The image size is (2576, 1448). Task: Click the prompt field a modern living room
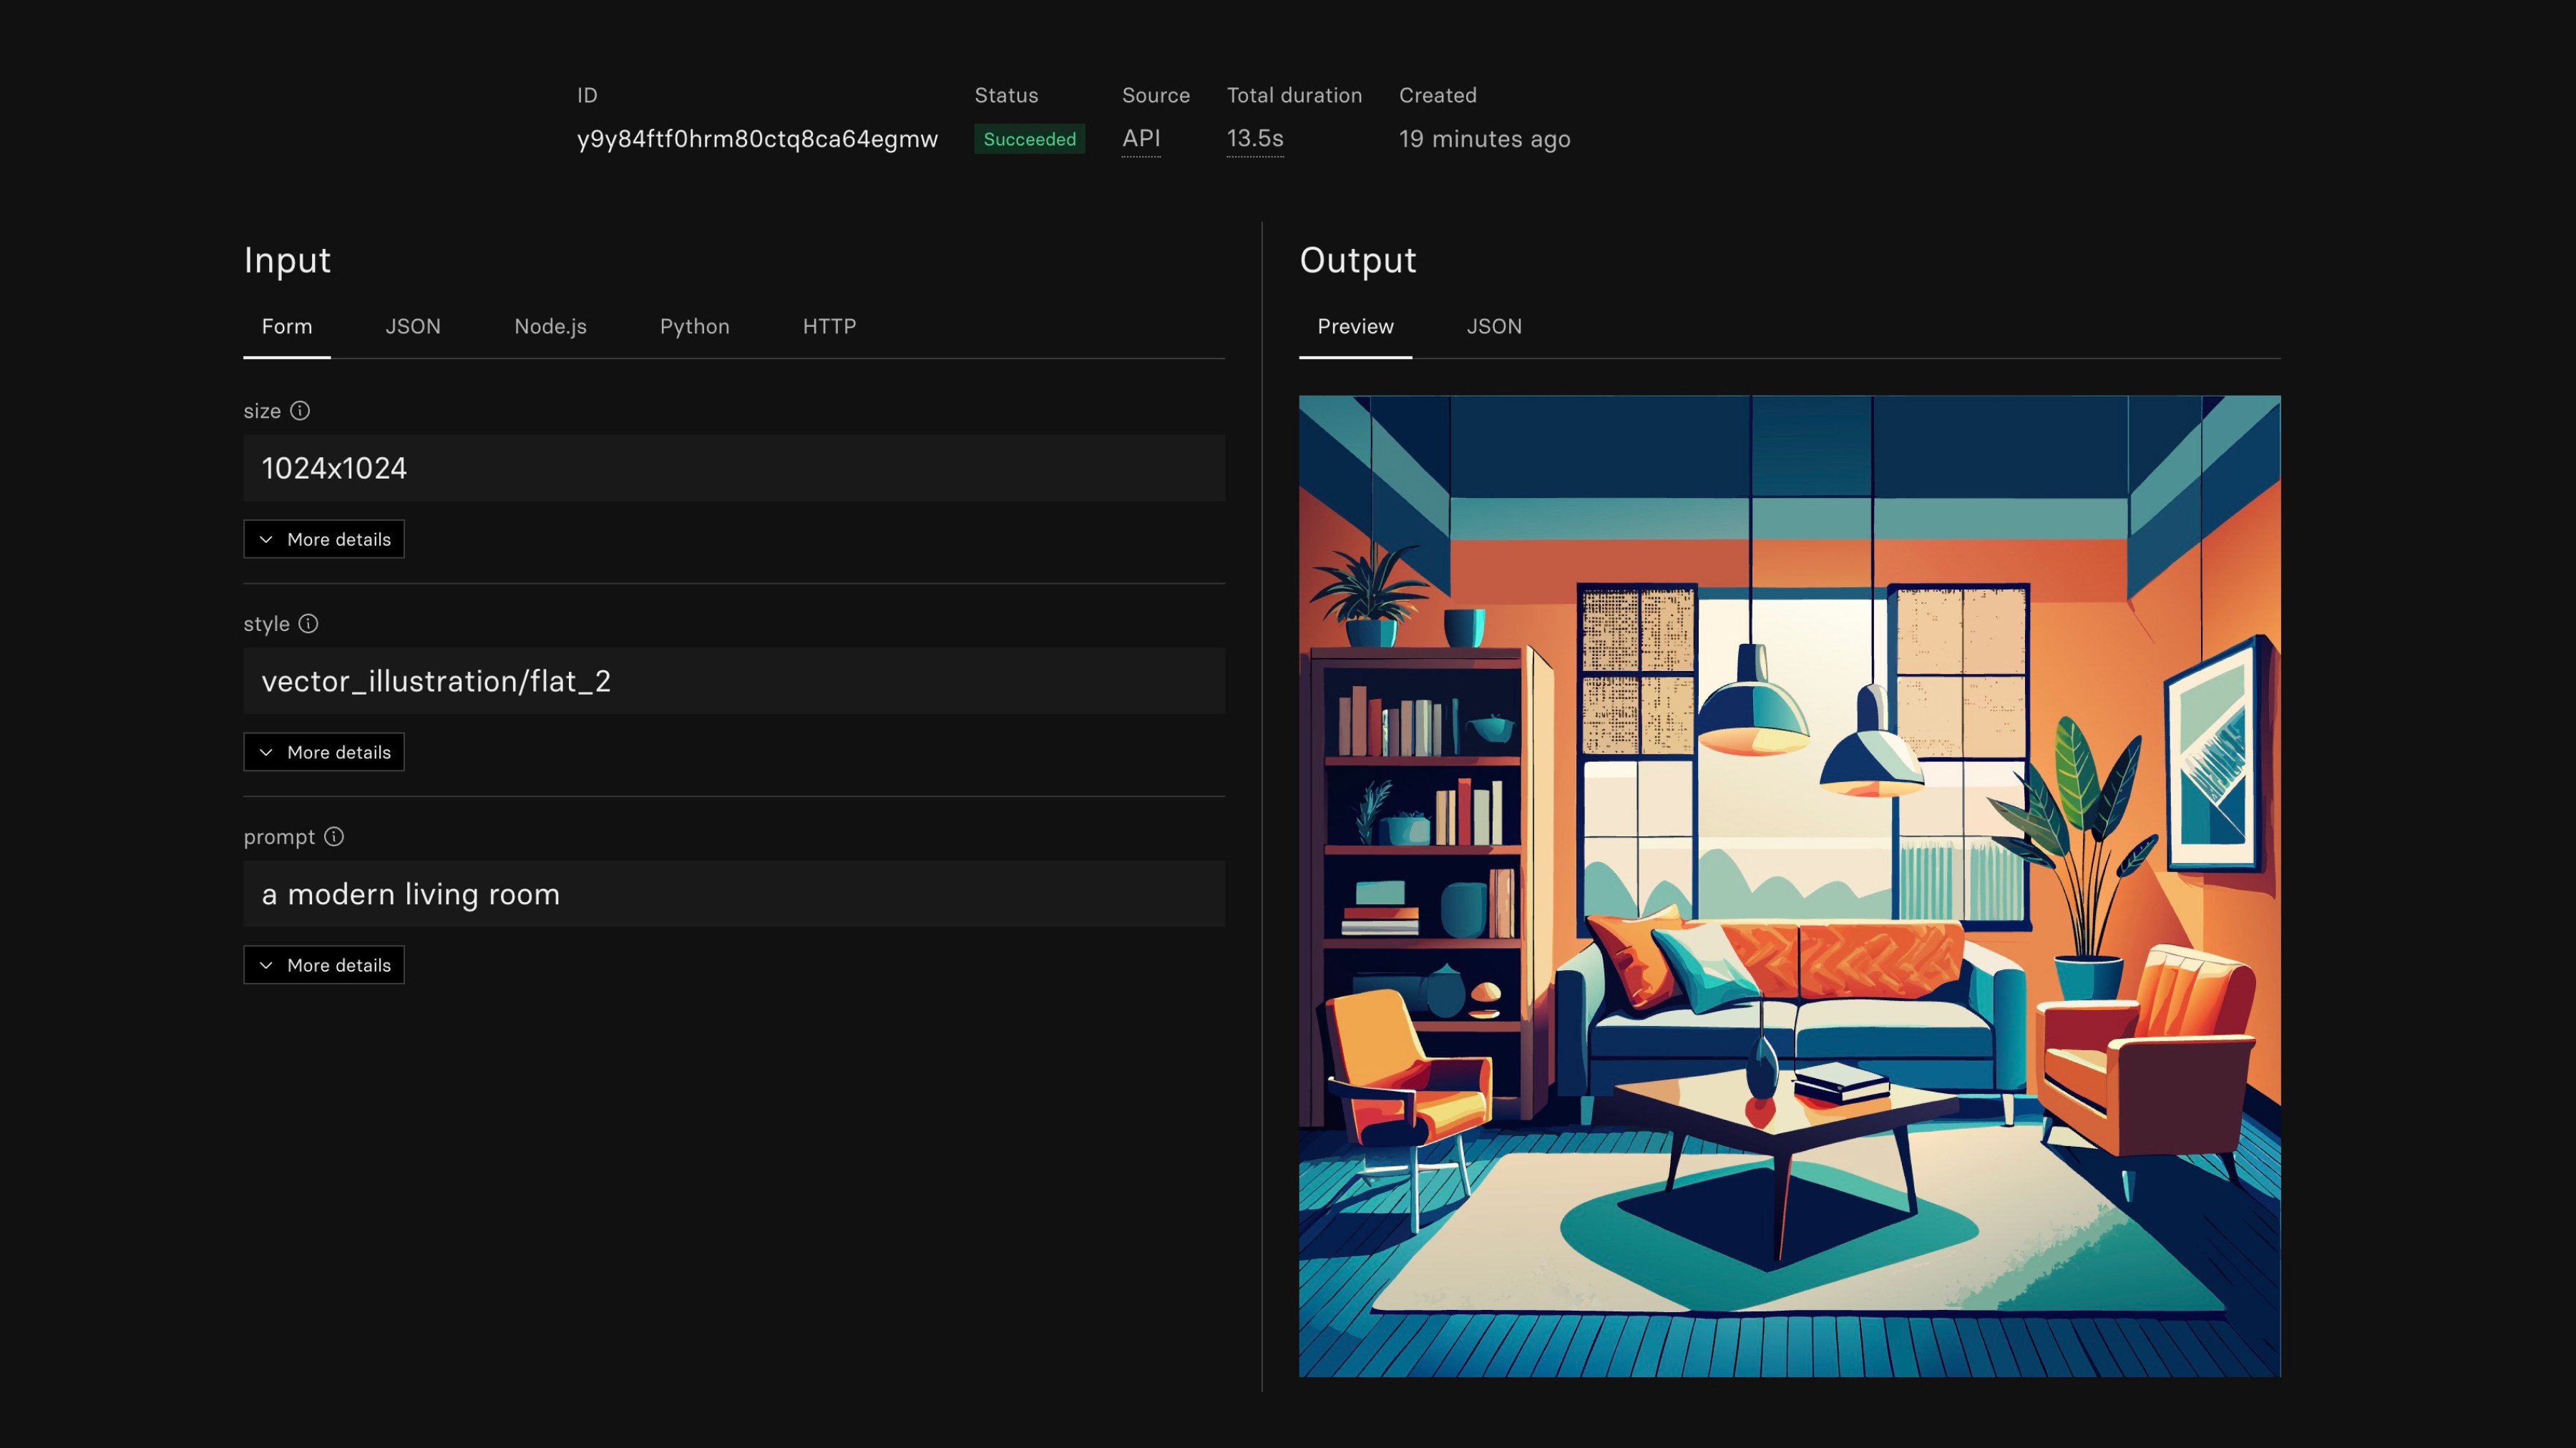click(x=734, y=894)
